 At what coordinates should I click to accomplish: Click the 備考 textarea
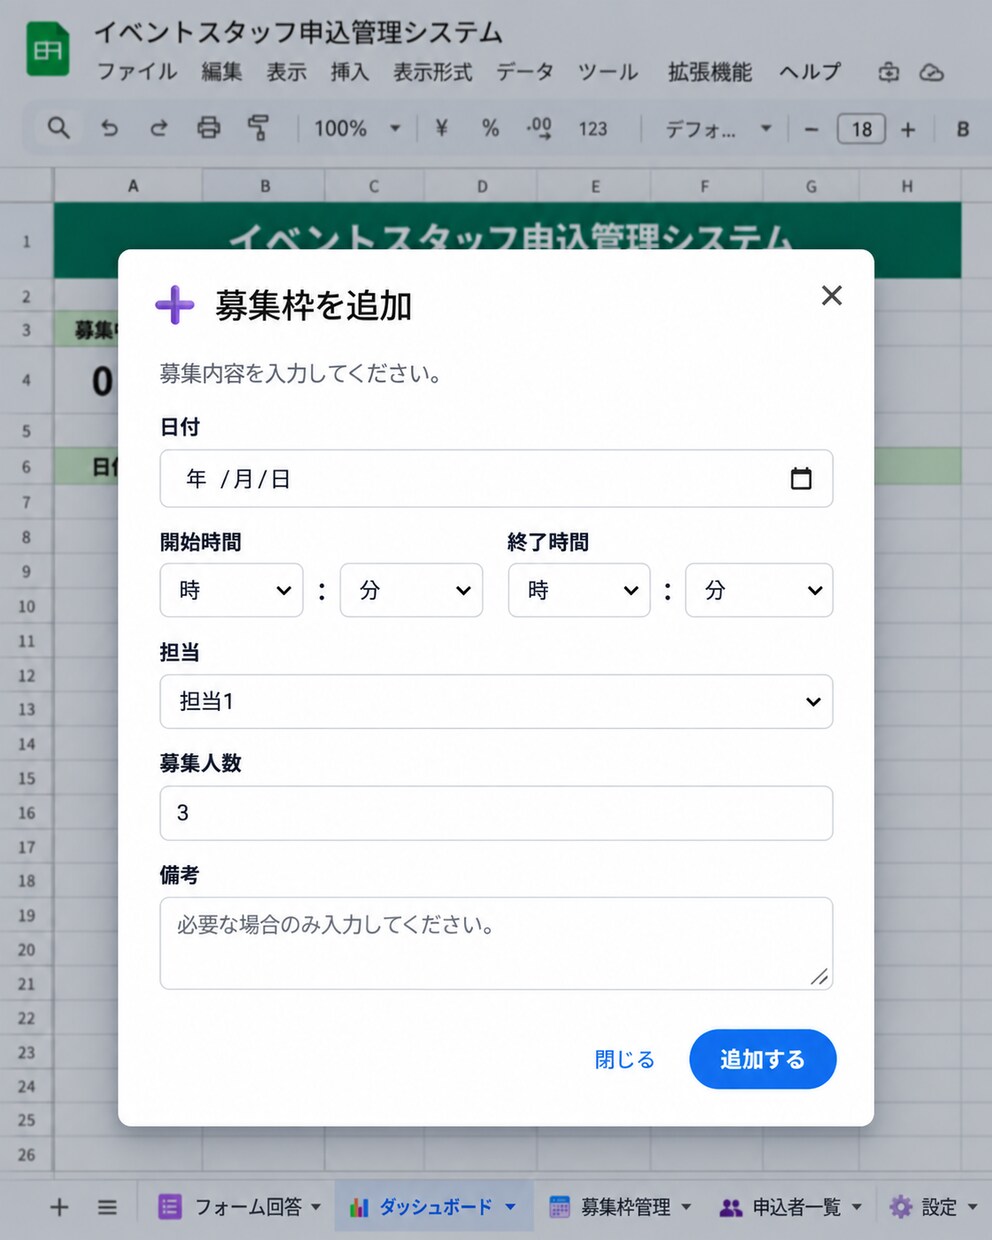click(496, 943)
